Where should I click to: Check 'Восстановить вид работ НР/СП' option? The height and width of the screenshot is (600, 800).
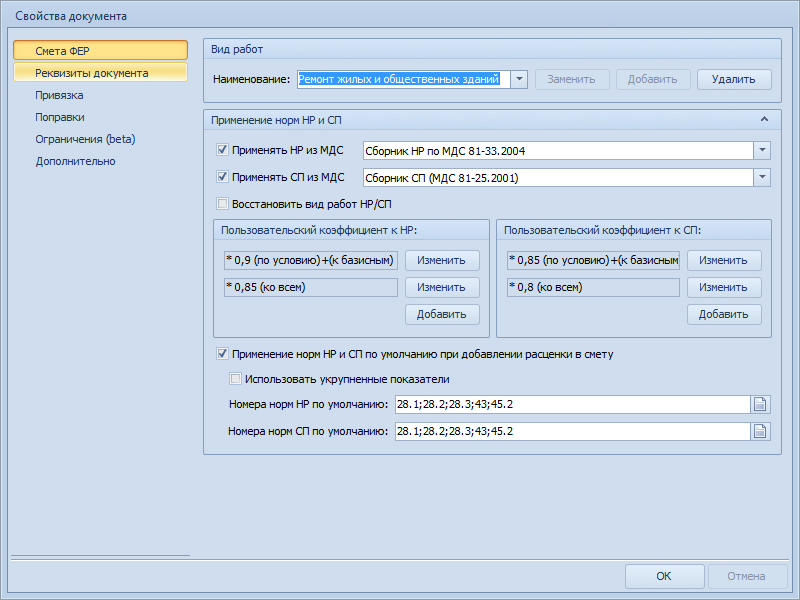tap(222, 203)
